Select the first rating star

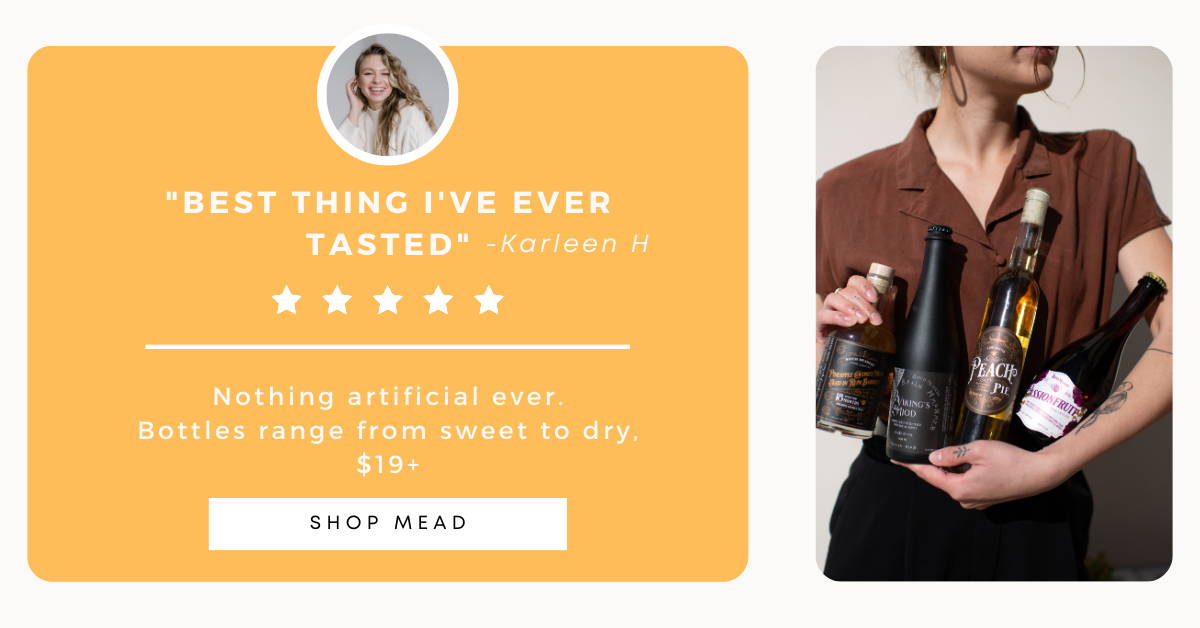[x=287, y=300]
